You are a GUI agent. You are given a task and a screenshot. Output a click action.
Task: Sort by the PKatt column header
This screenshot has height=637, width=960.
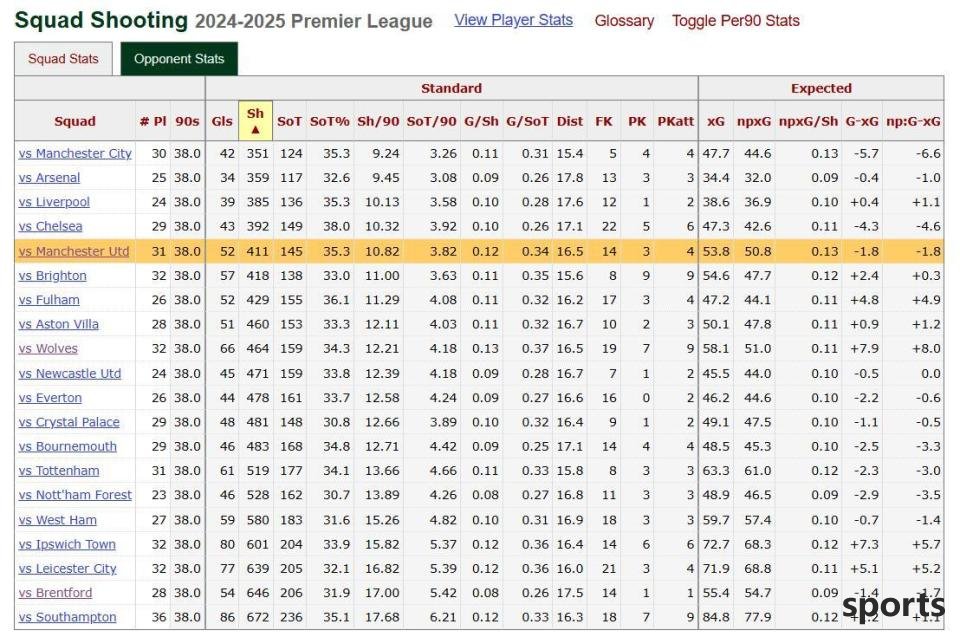(x=675, y=121)
